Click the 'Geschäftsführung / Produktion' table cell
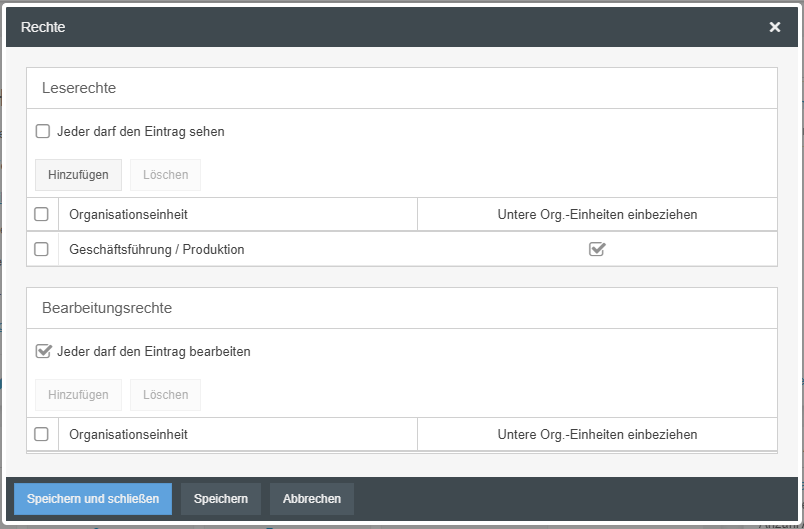 pyautogui.click(x=156, y=249)
